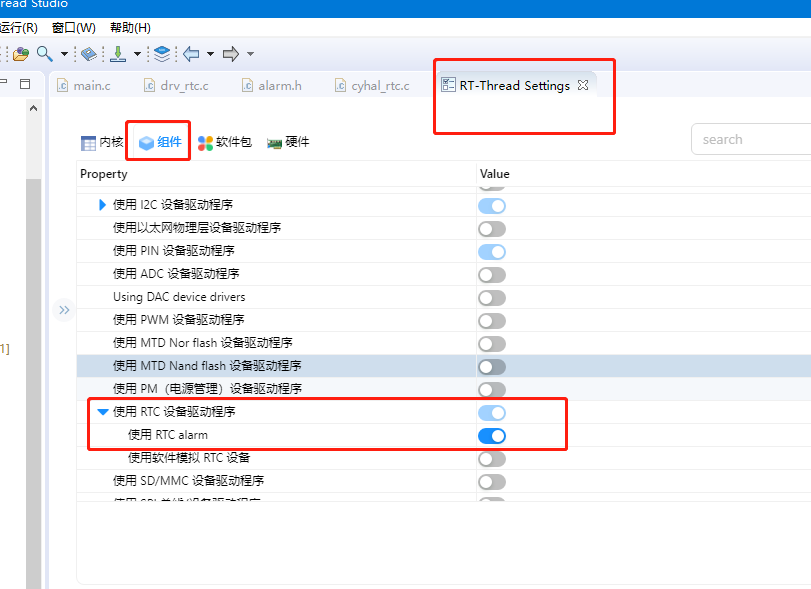This screenshot has height=589, width=811.
Task: Expand the 使用 I2C 设备驱动程序 row
Action: (x=102, y=205)
